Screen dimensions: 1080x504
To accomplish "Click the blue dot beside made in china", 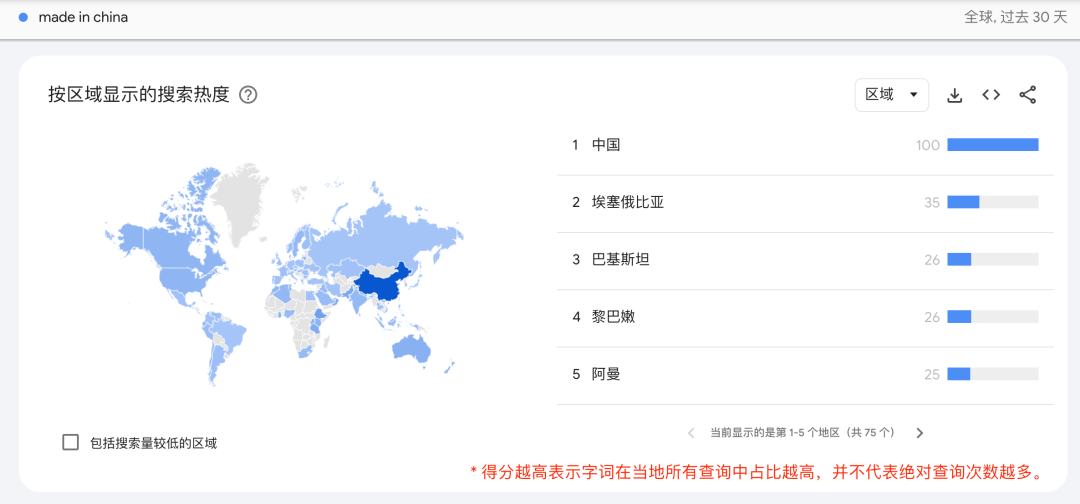I will click(x=23, y=18).
